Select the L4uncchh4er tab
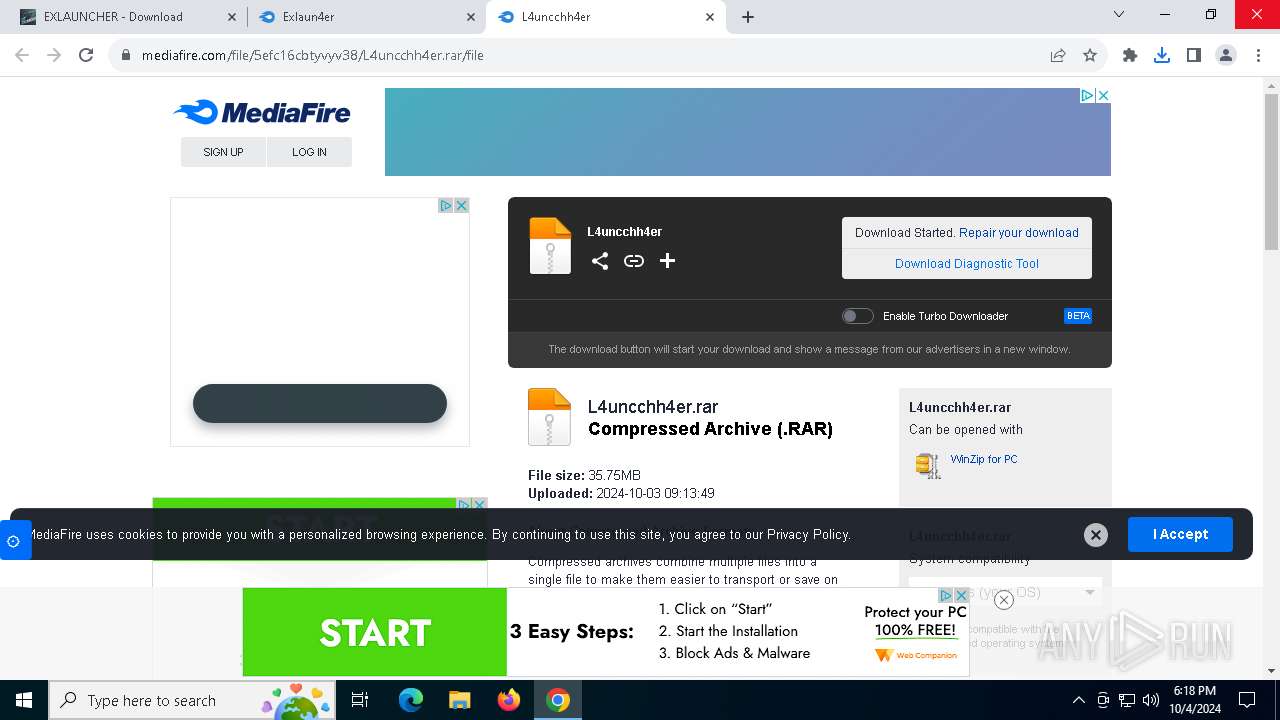 pyautogui.click(x=605, y=17)
